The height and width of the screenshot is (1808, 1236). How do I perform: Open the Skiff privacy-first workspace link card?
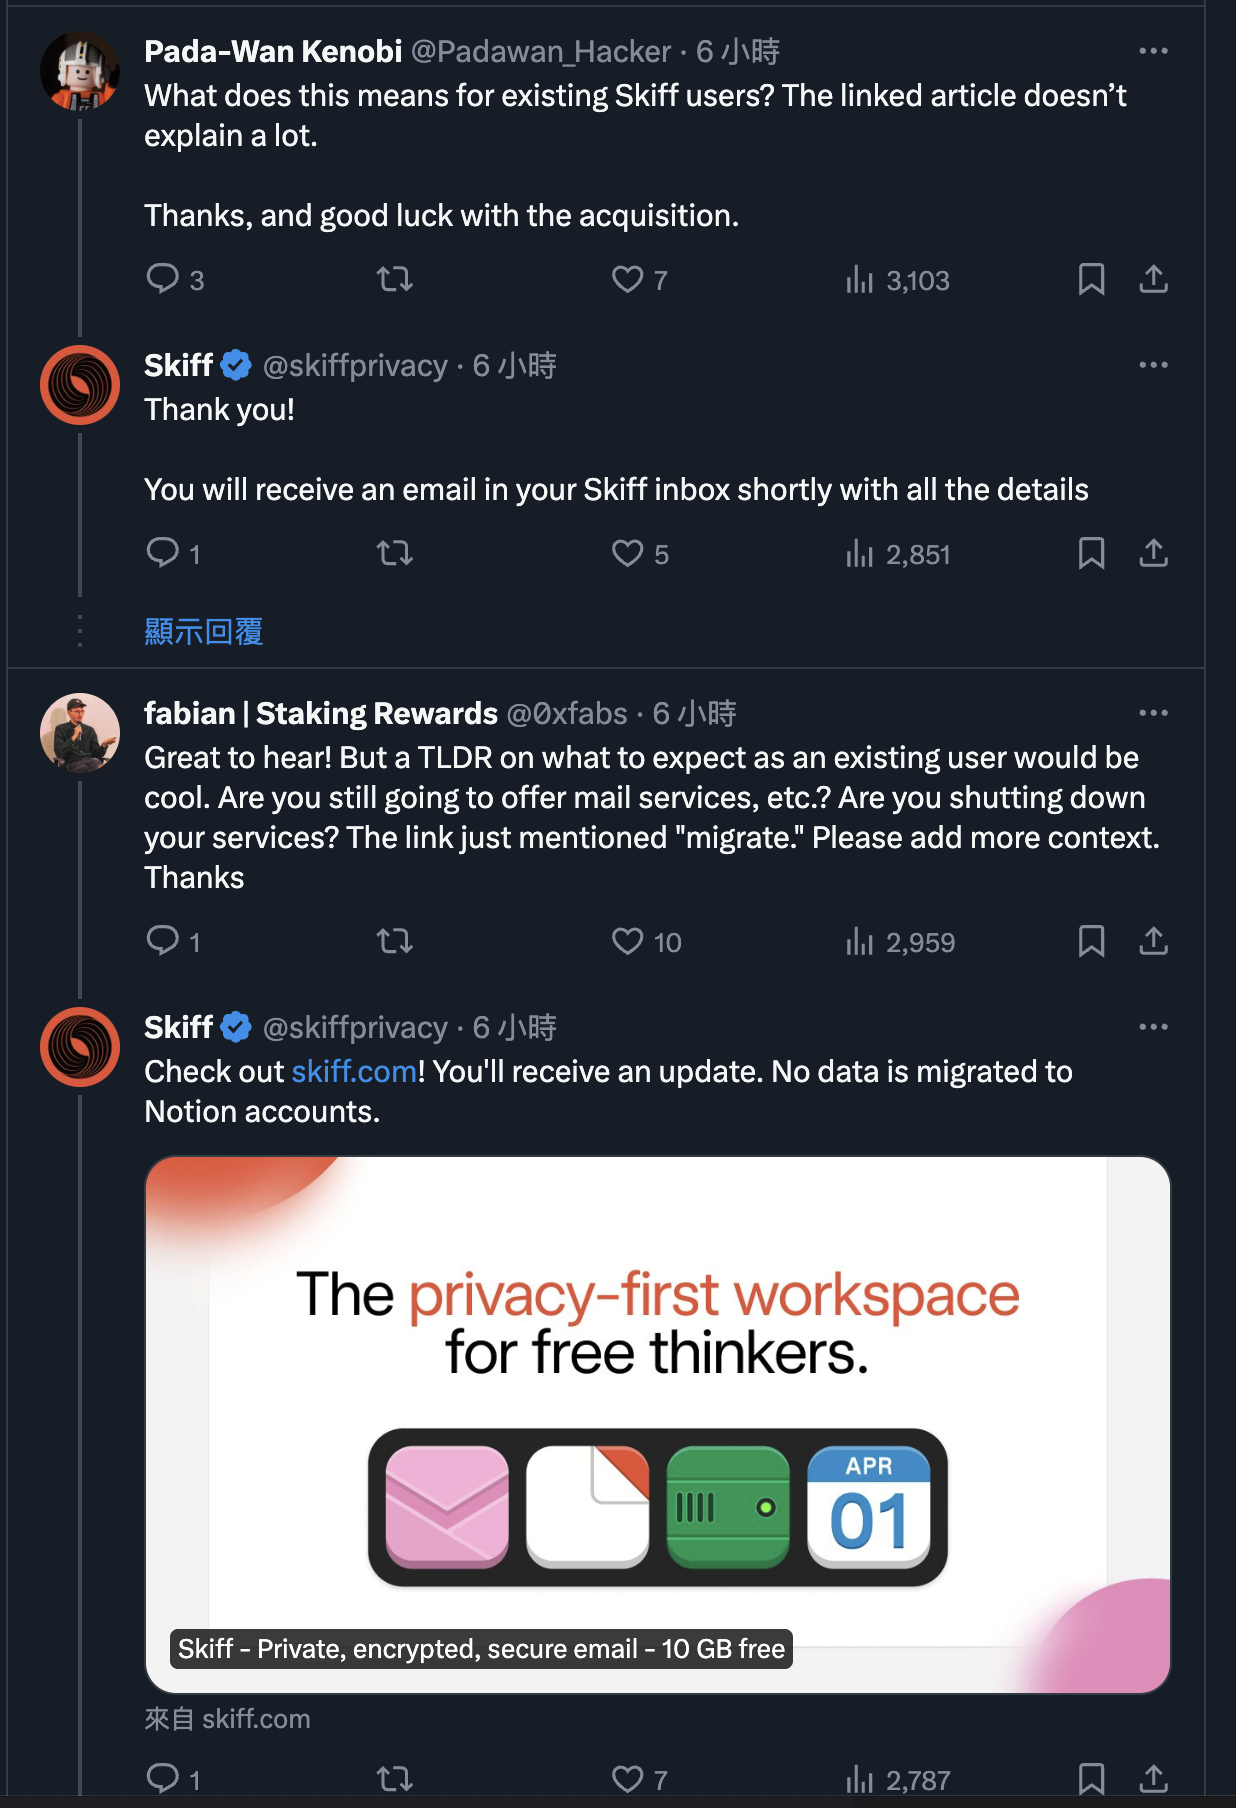[658, 1424]
